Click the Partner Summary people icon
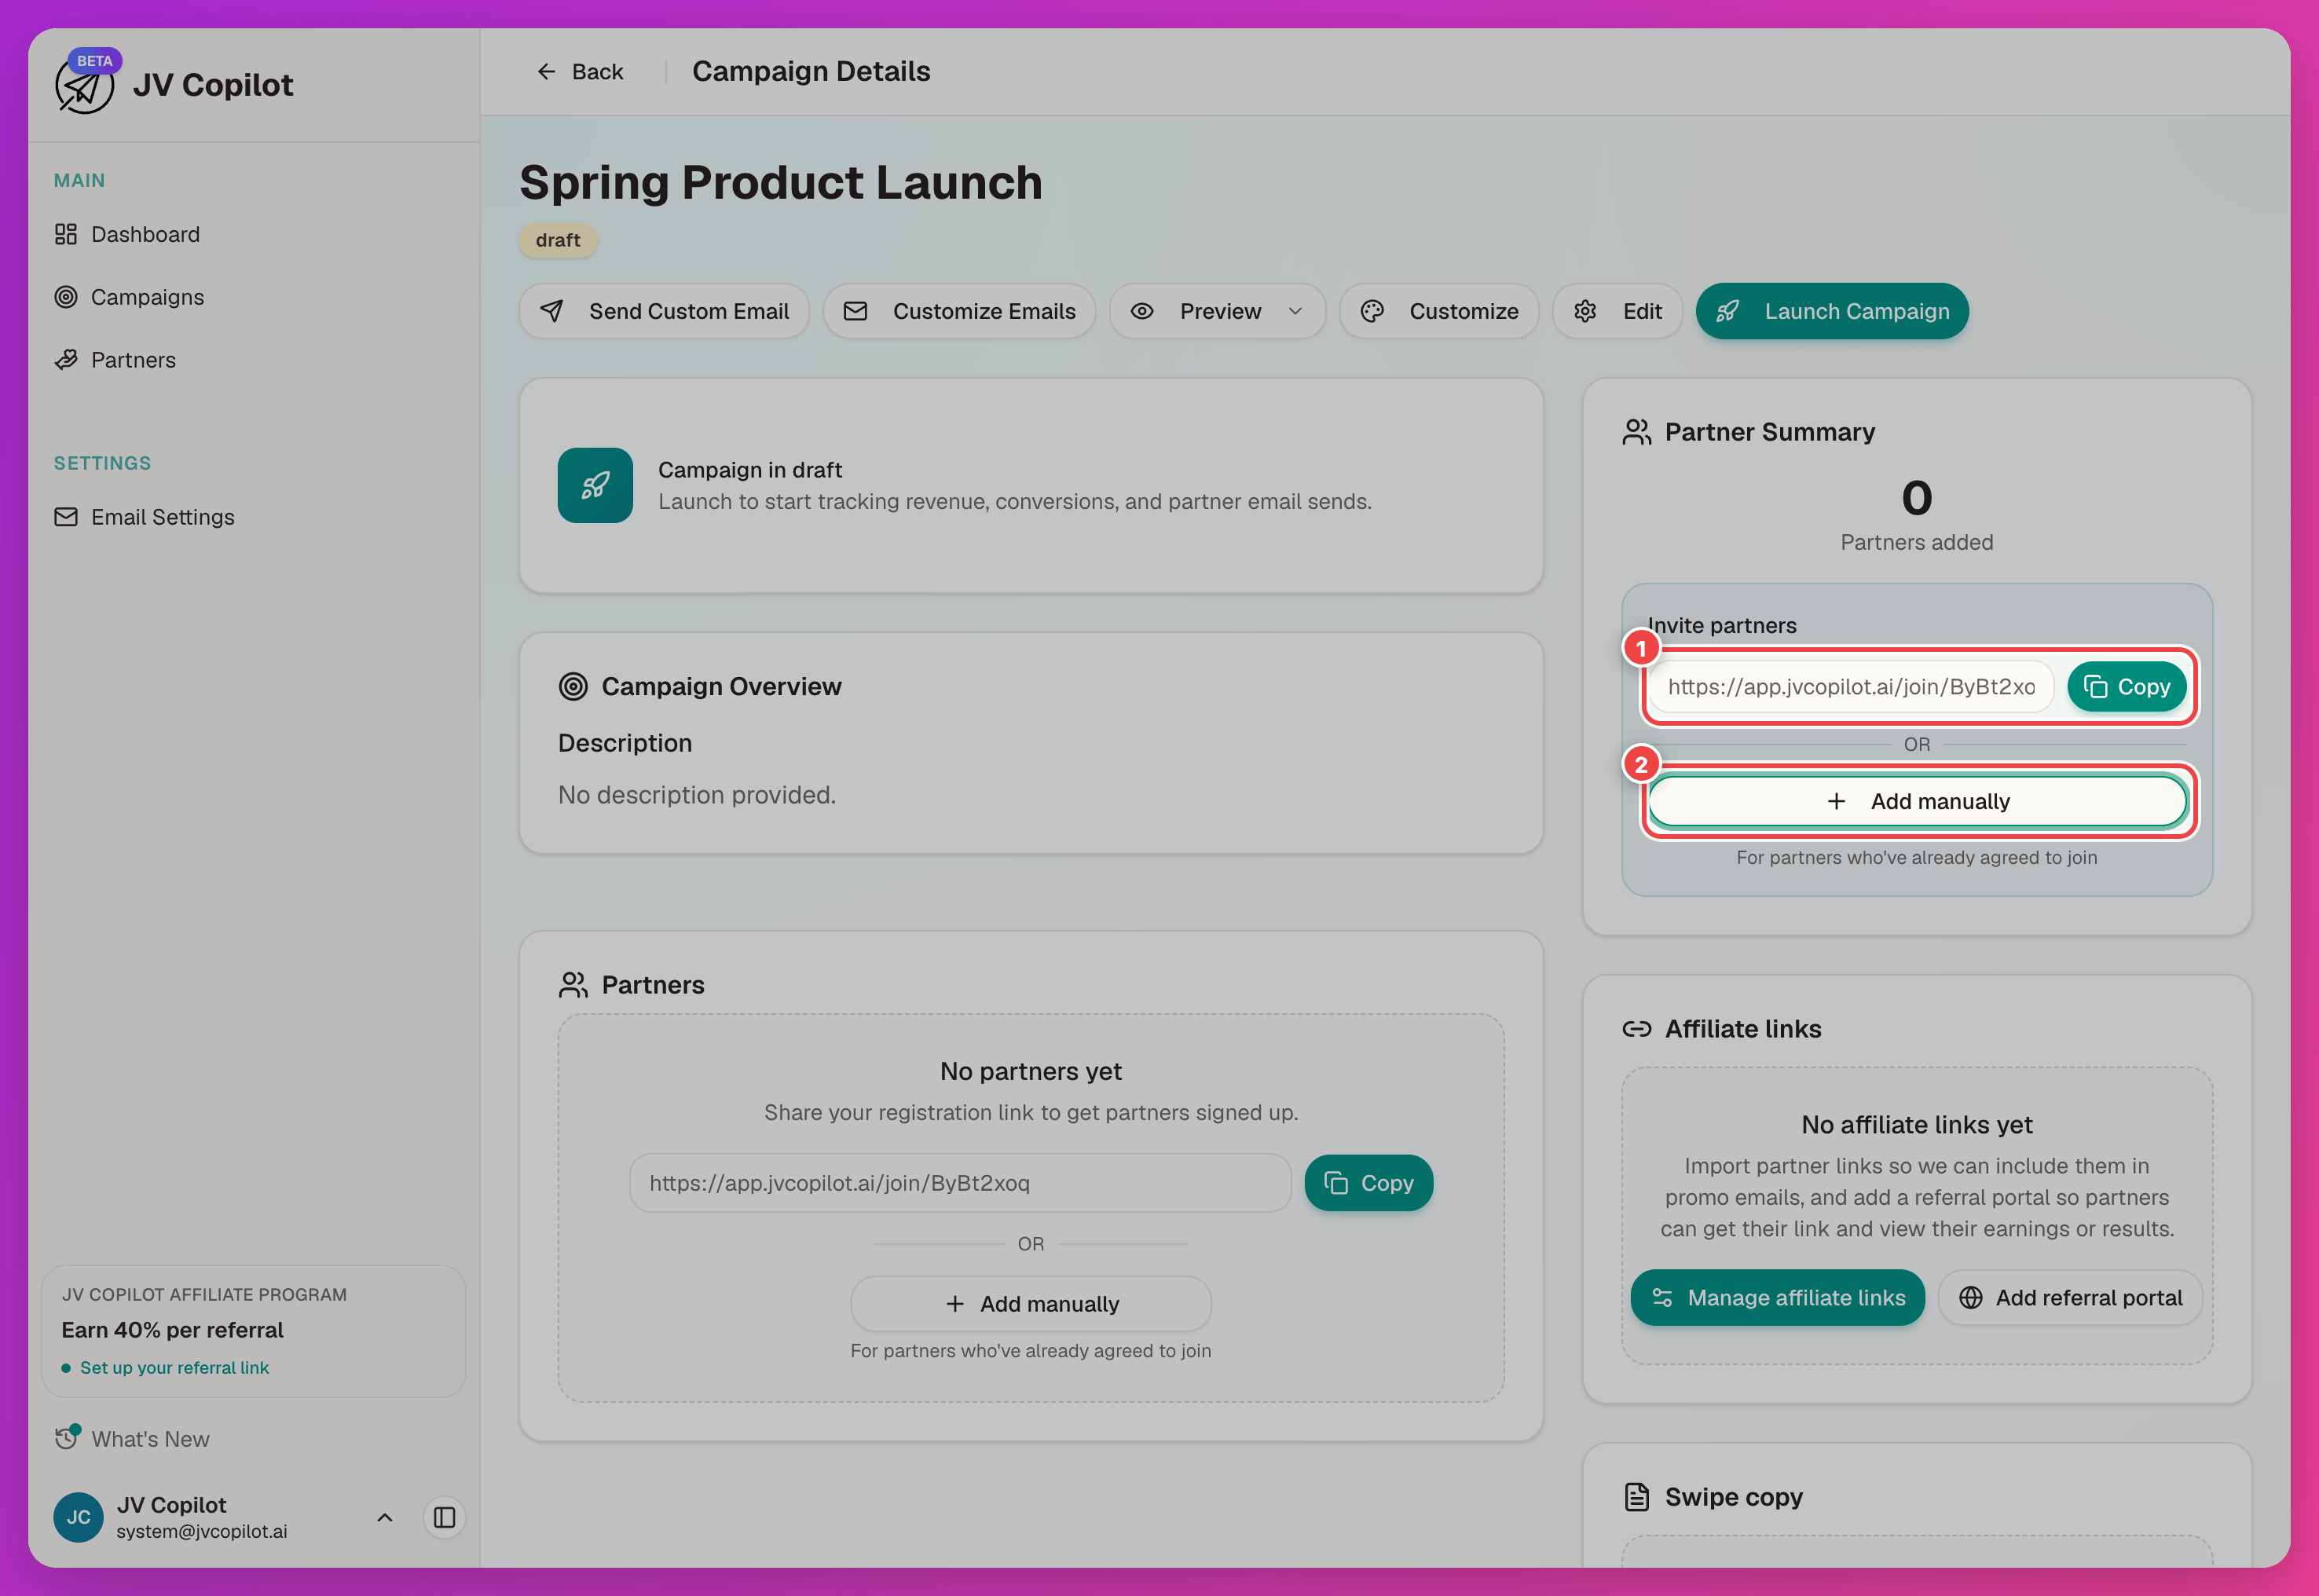2319x1596 pixels. click(1637, 432)
